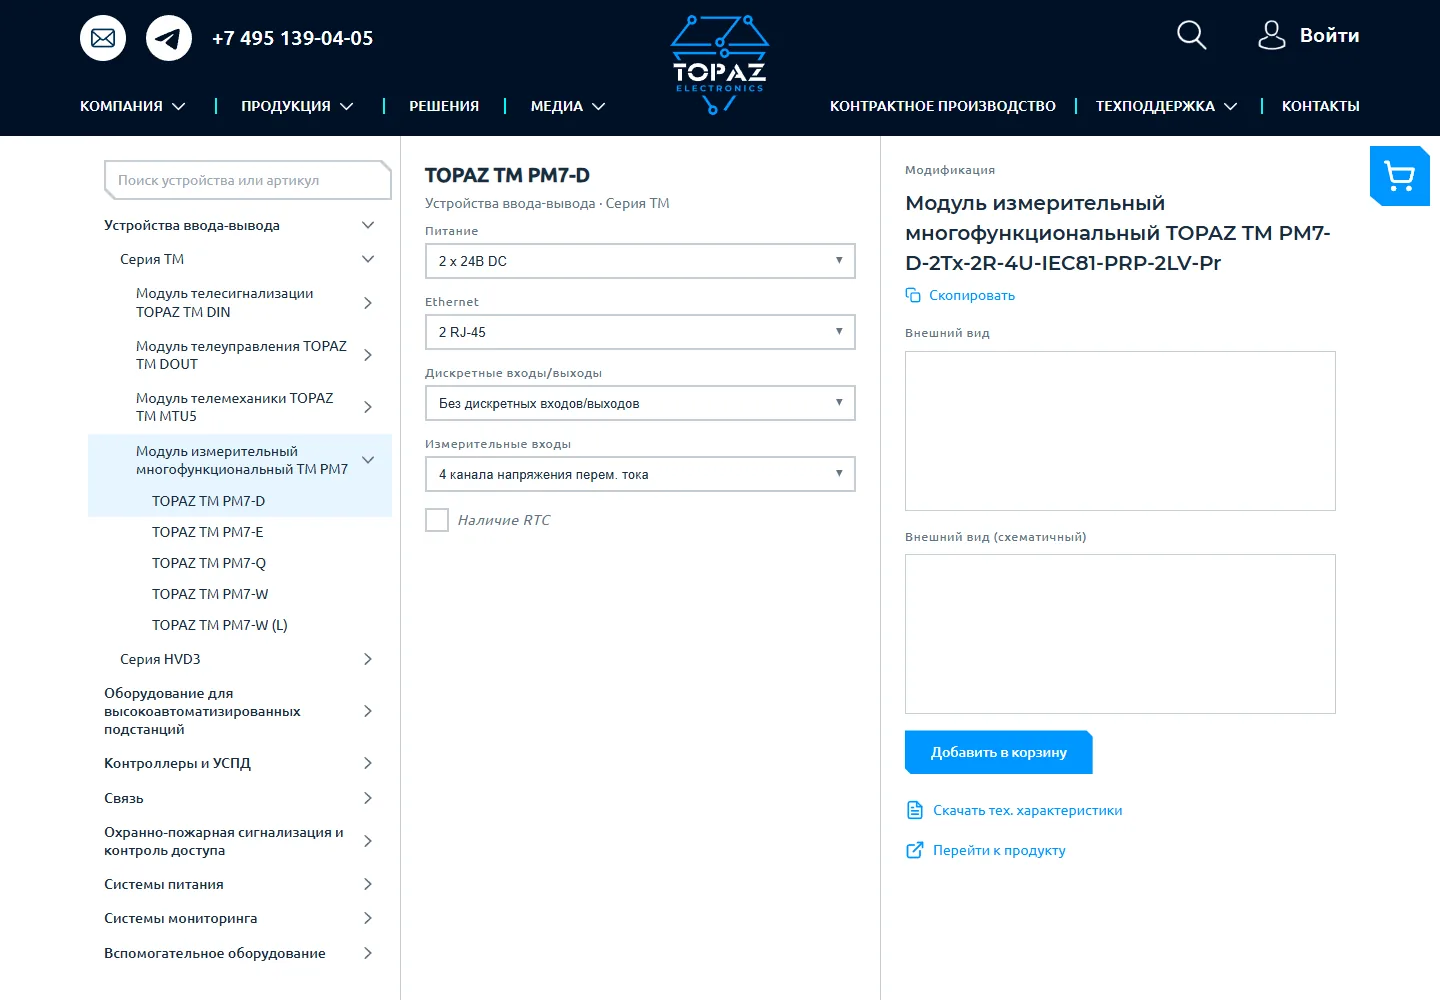Expand Модуль телемеханики TOPAZ TM MTU5 chevron
This screenshot has height=1000, width=1440.
tap(368, 407)
